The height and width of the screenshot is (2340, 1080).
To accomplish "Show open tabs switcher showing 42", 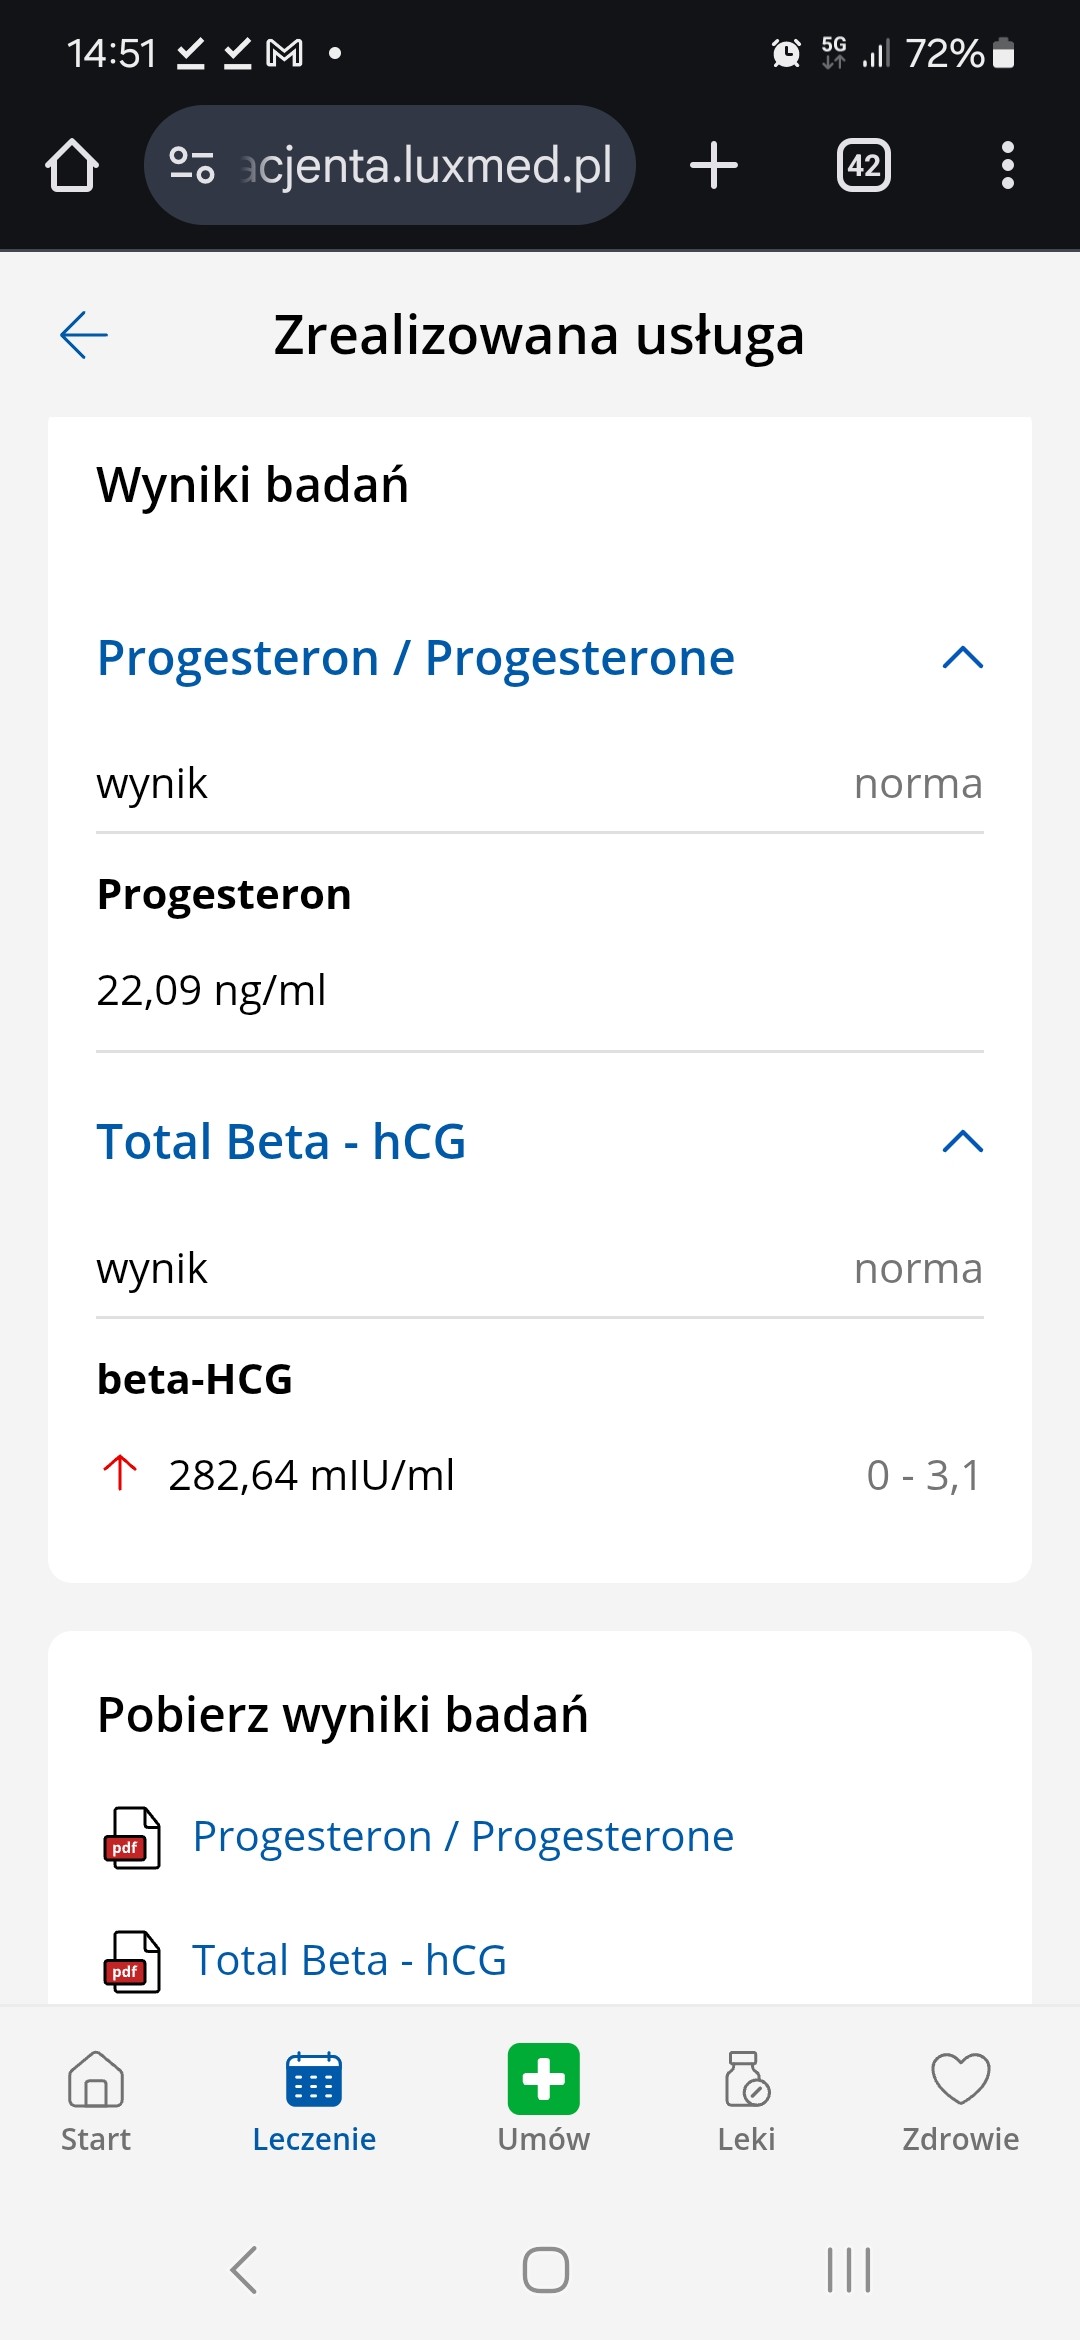I will [863, 165].
